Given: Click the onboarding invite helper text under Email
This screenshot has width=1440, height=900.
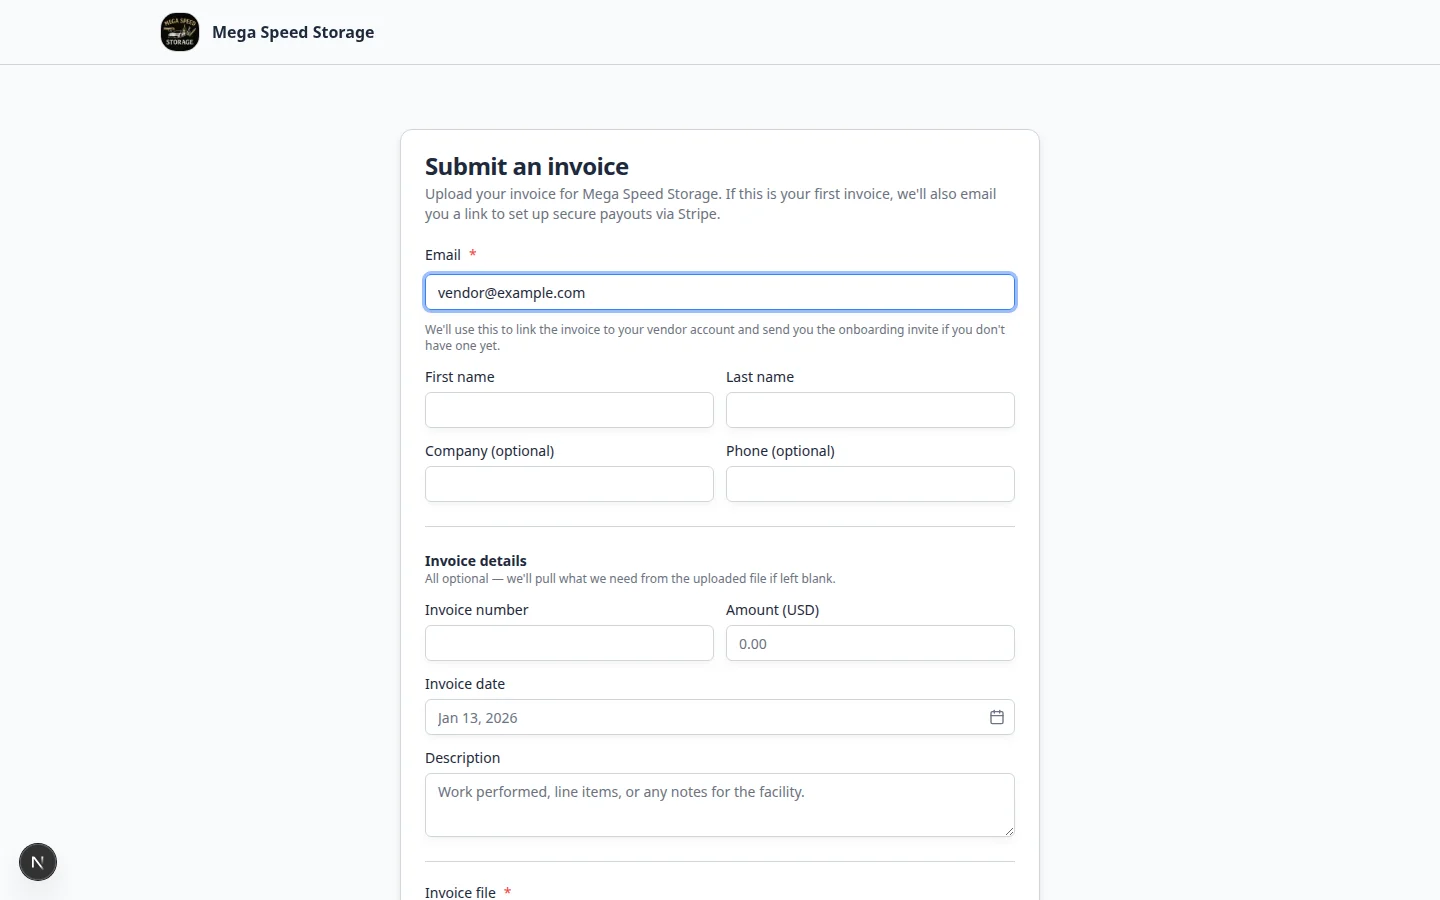Looking at the screenshot, I should [715, 337].
